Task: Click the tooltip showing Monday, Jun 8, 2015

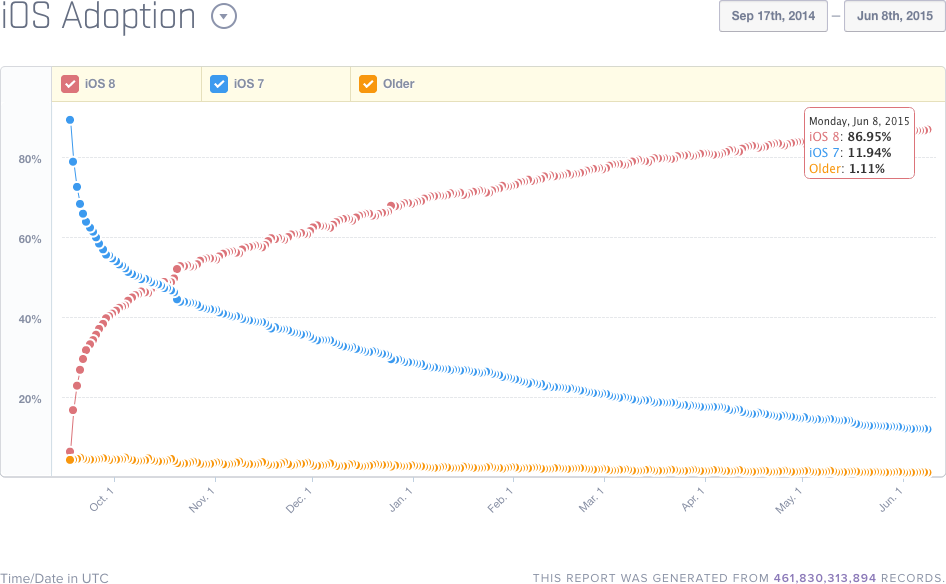Action: tap(858, 121)
